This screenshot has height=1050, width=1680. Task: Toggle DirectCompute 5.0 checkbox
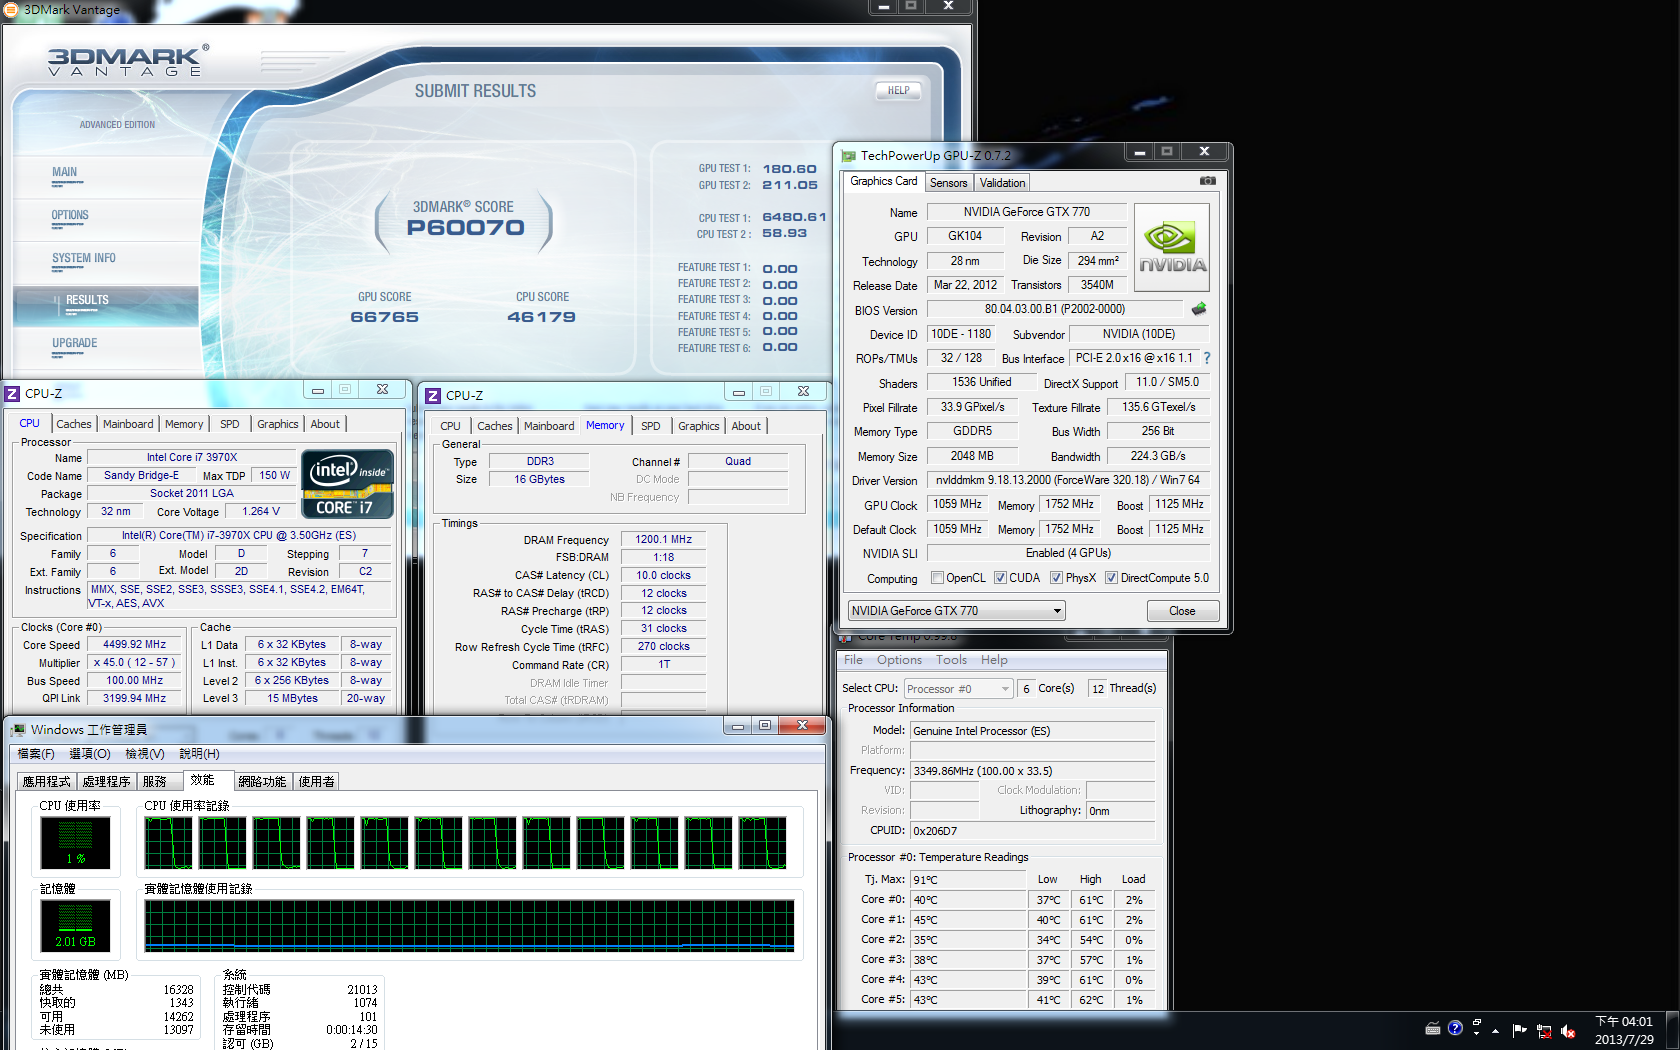coord(1111,578)
